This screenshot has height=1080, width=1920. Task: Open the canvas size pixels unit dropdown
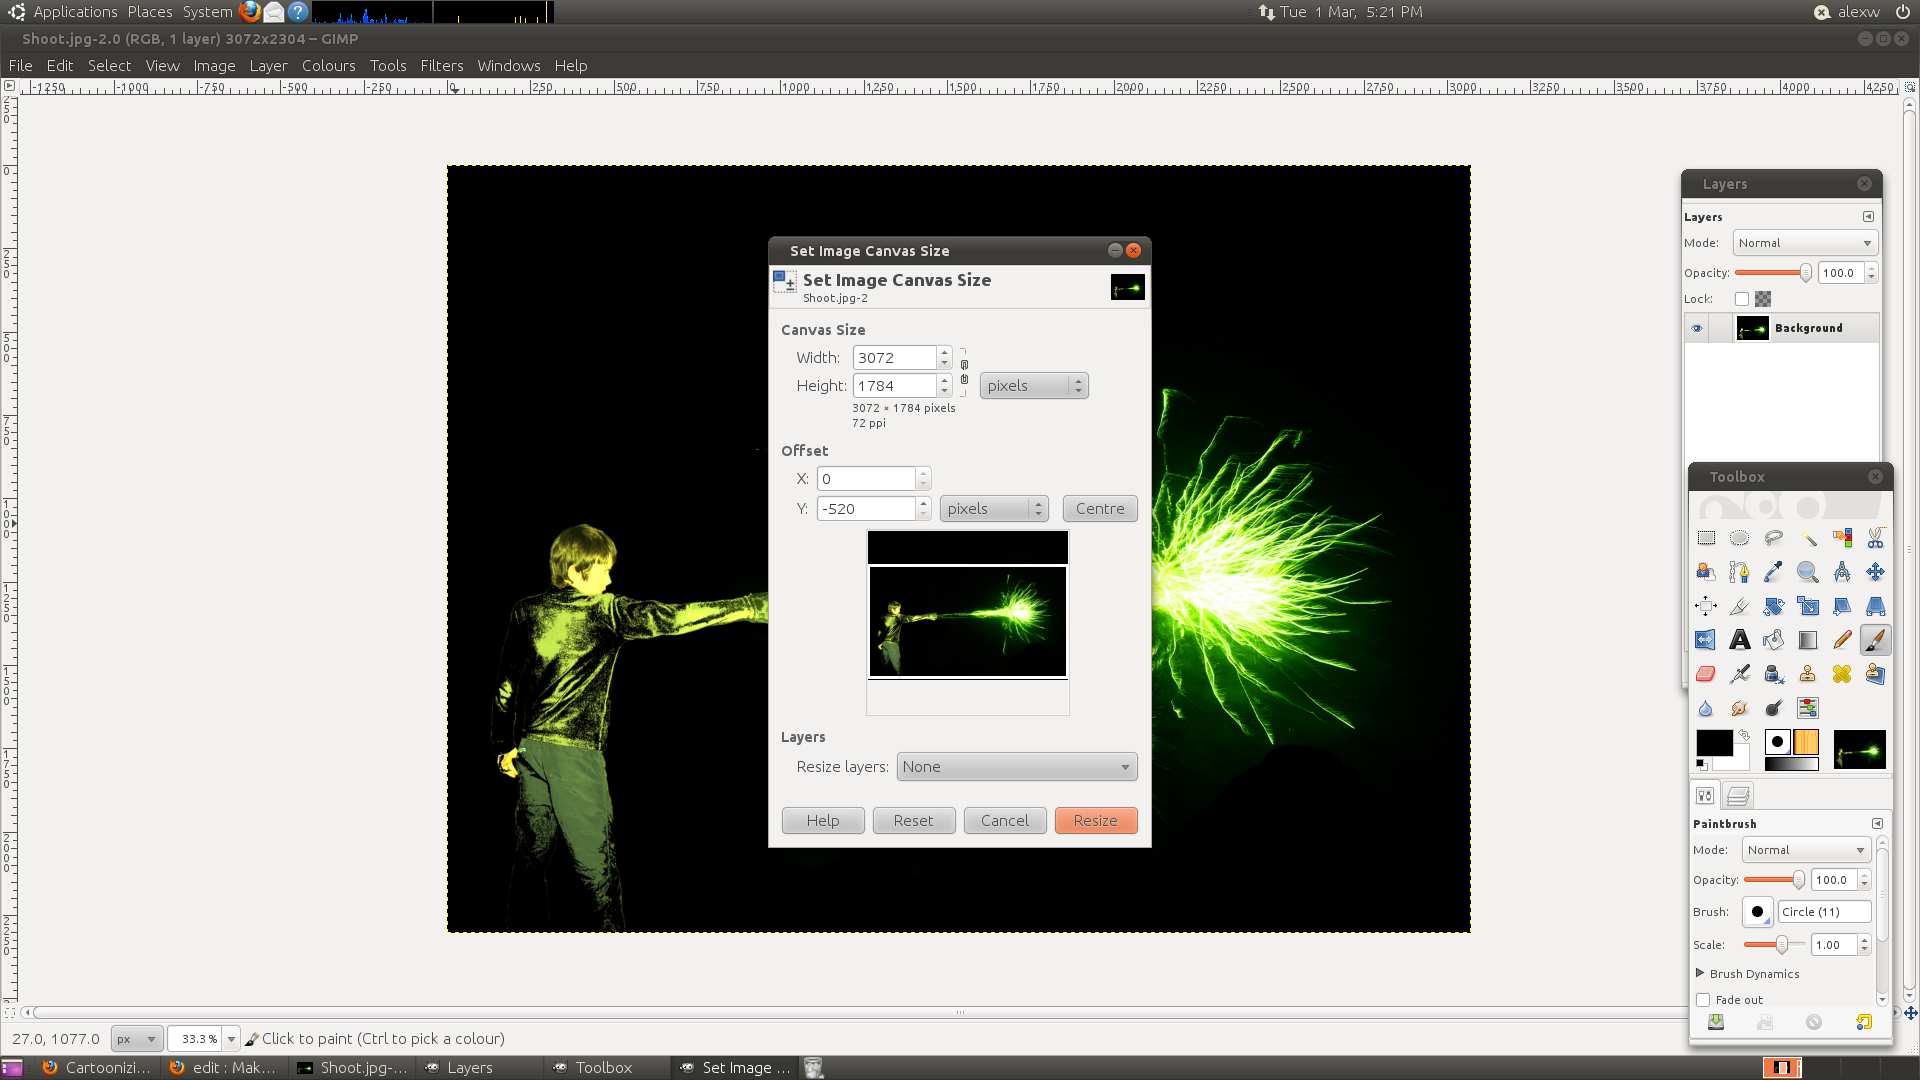tap(1034, 386)
